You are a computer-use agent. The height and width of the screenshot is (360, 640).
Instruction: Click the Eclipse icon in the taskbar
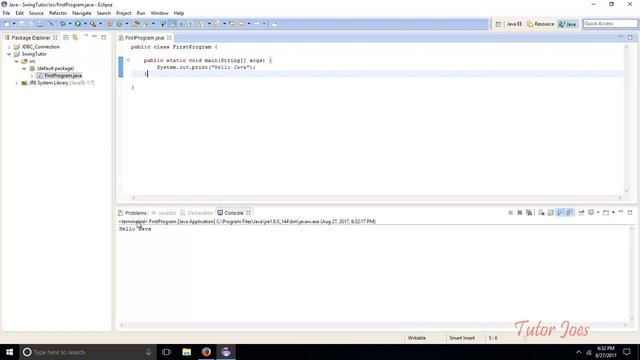pos(226,352)
